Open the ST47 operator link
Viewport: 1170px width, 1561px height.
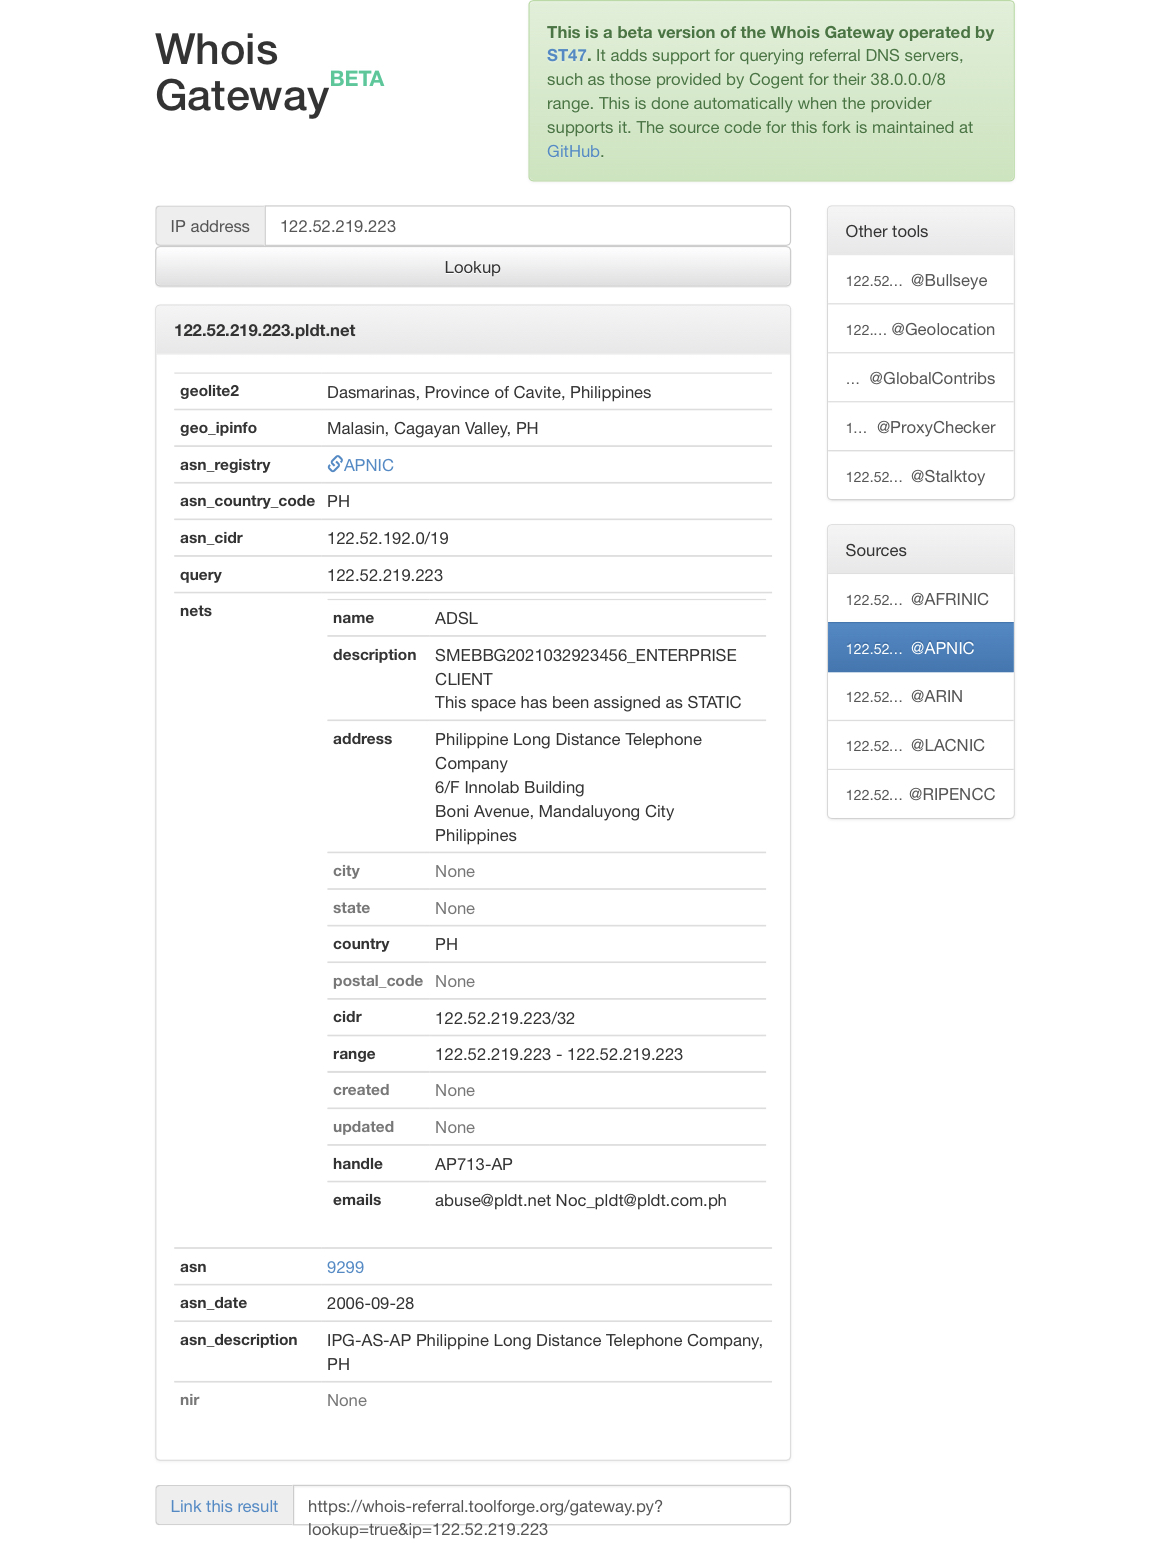[567, 55]
